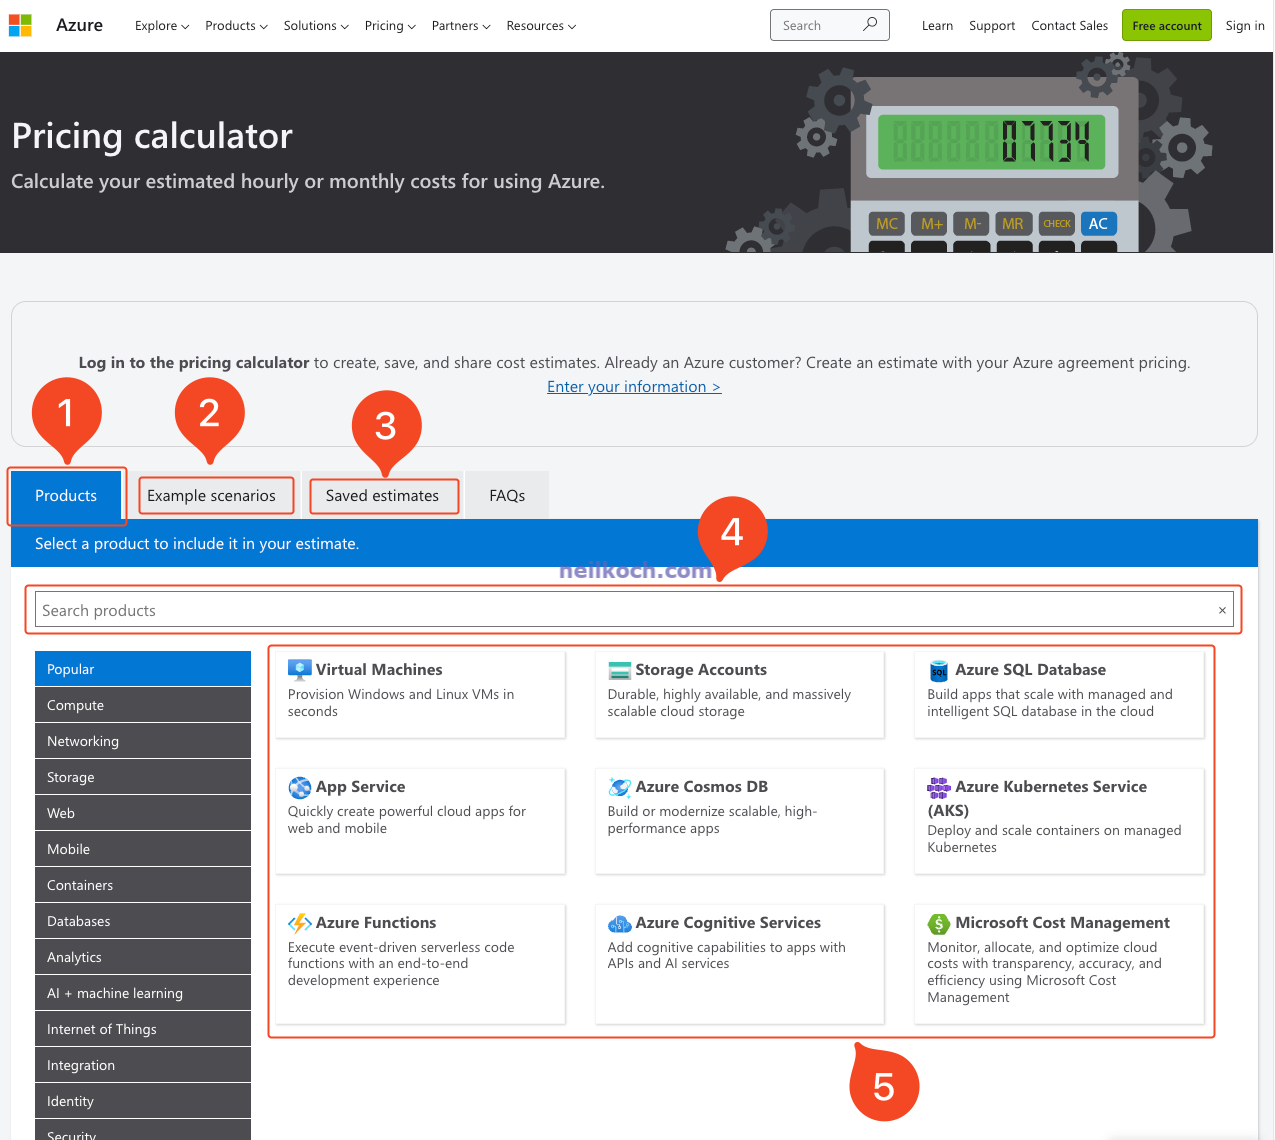1275x1140 pixels.
Task: Select the Internet of Things category
Action: [143, 1029]
